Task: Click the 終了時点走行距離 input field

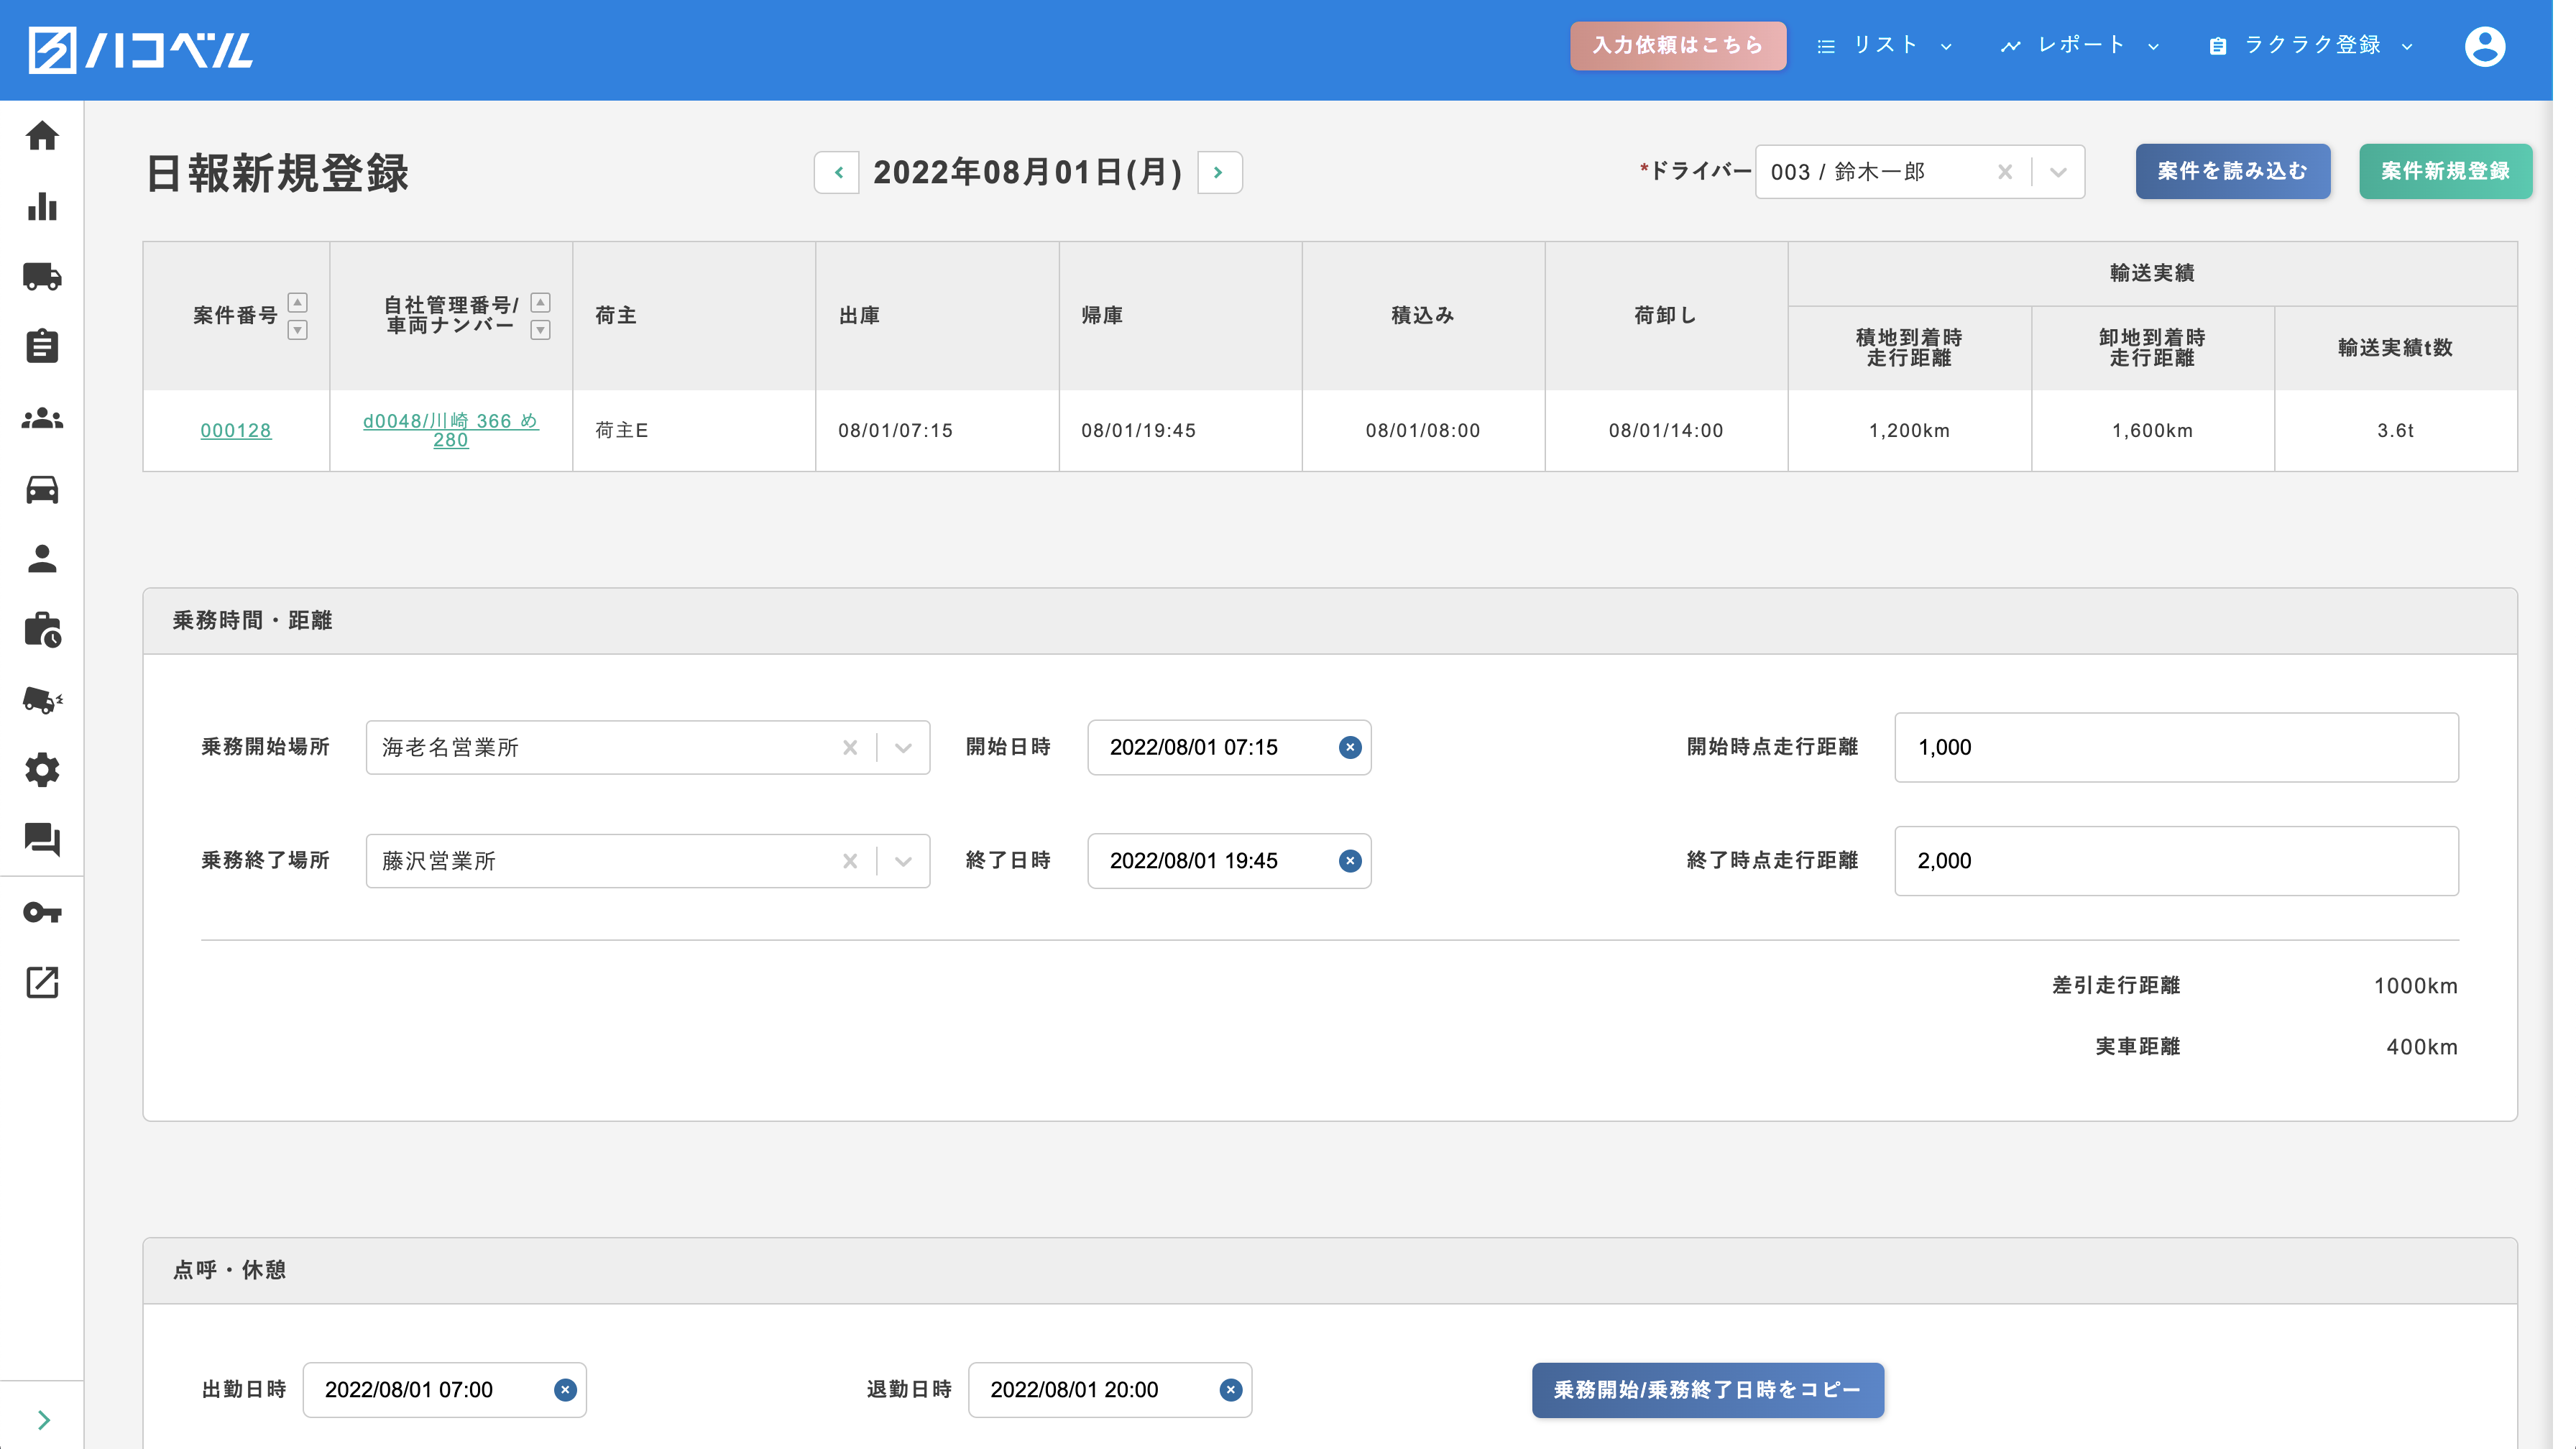Action: pyautogui.click(x=2176, y=861)
